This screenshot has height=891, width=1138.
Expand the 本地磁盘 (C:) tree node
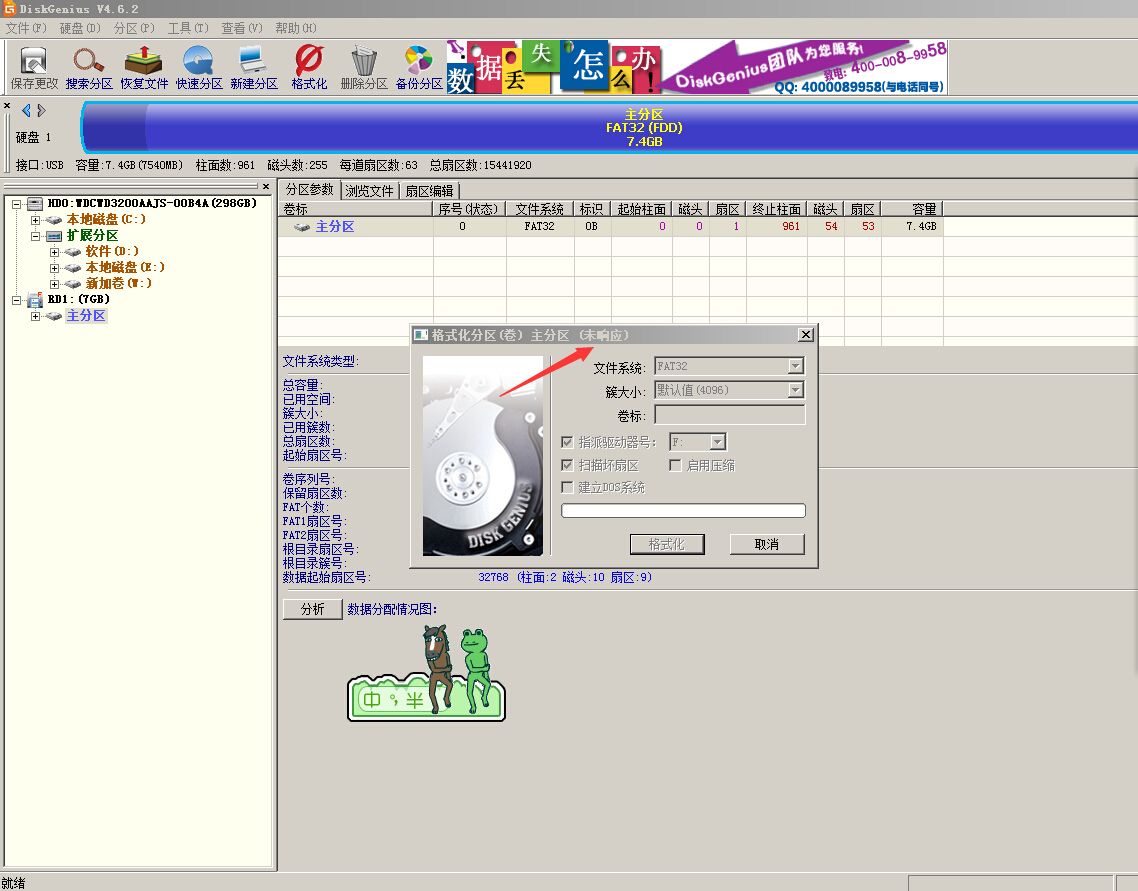click(35, 220)
